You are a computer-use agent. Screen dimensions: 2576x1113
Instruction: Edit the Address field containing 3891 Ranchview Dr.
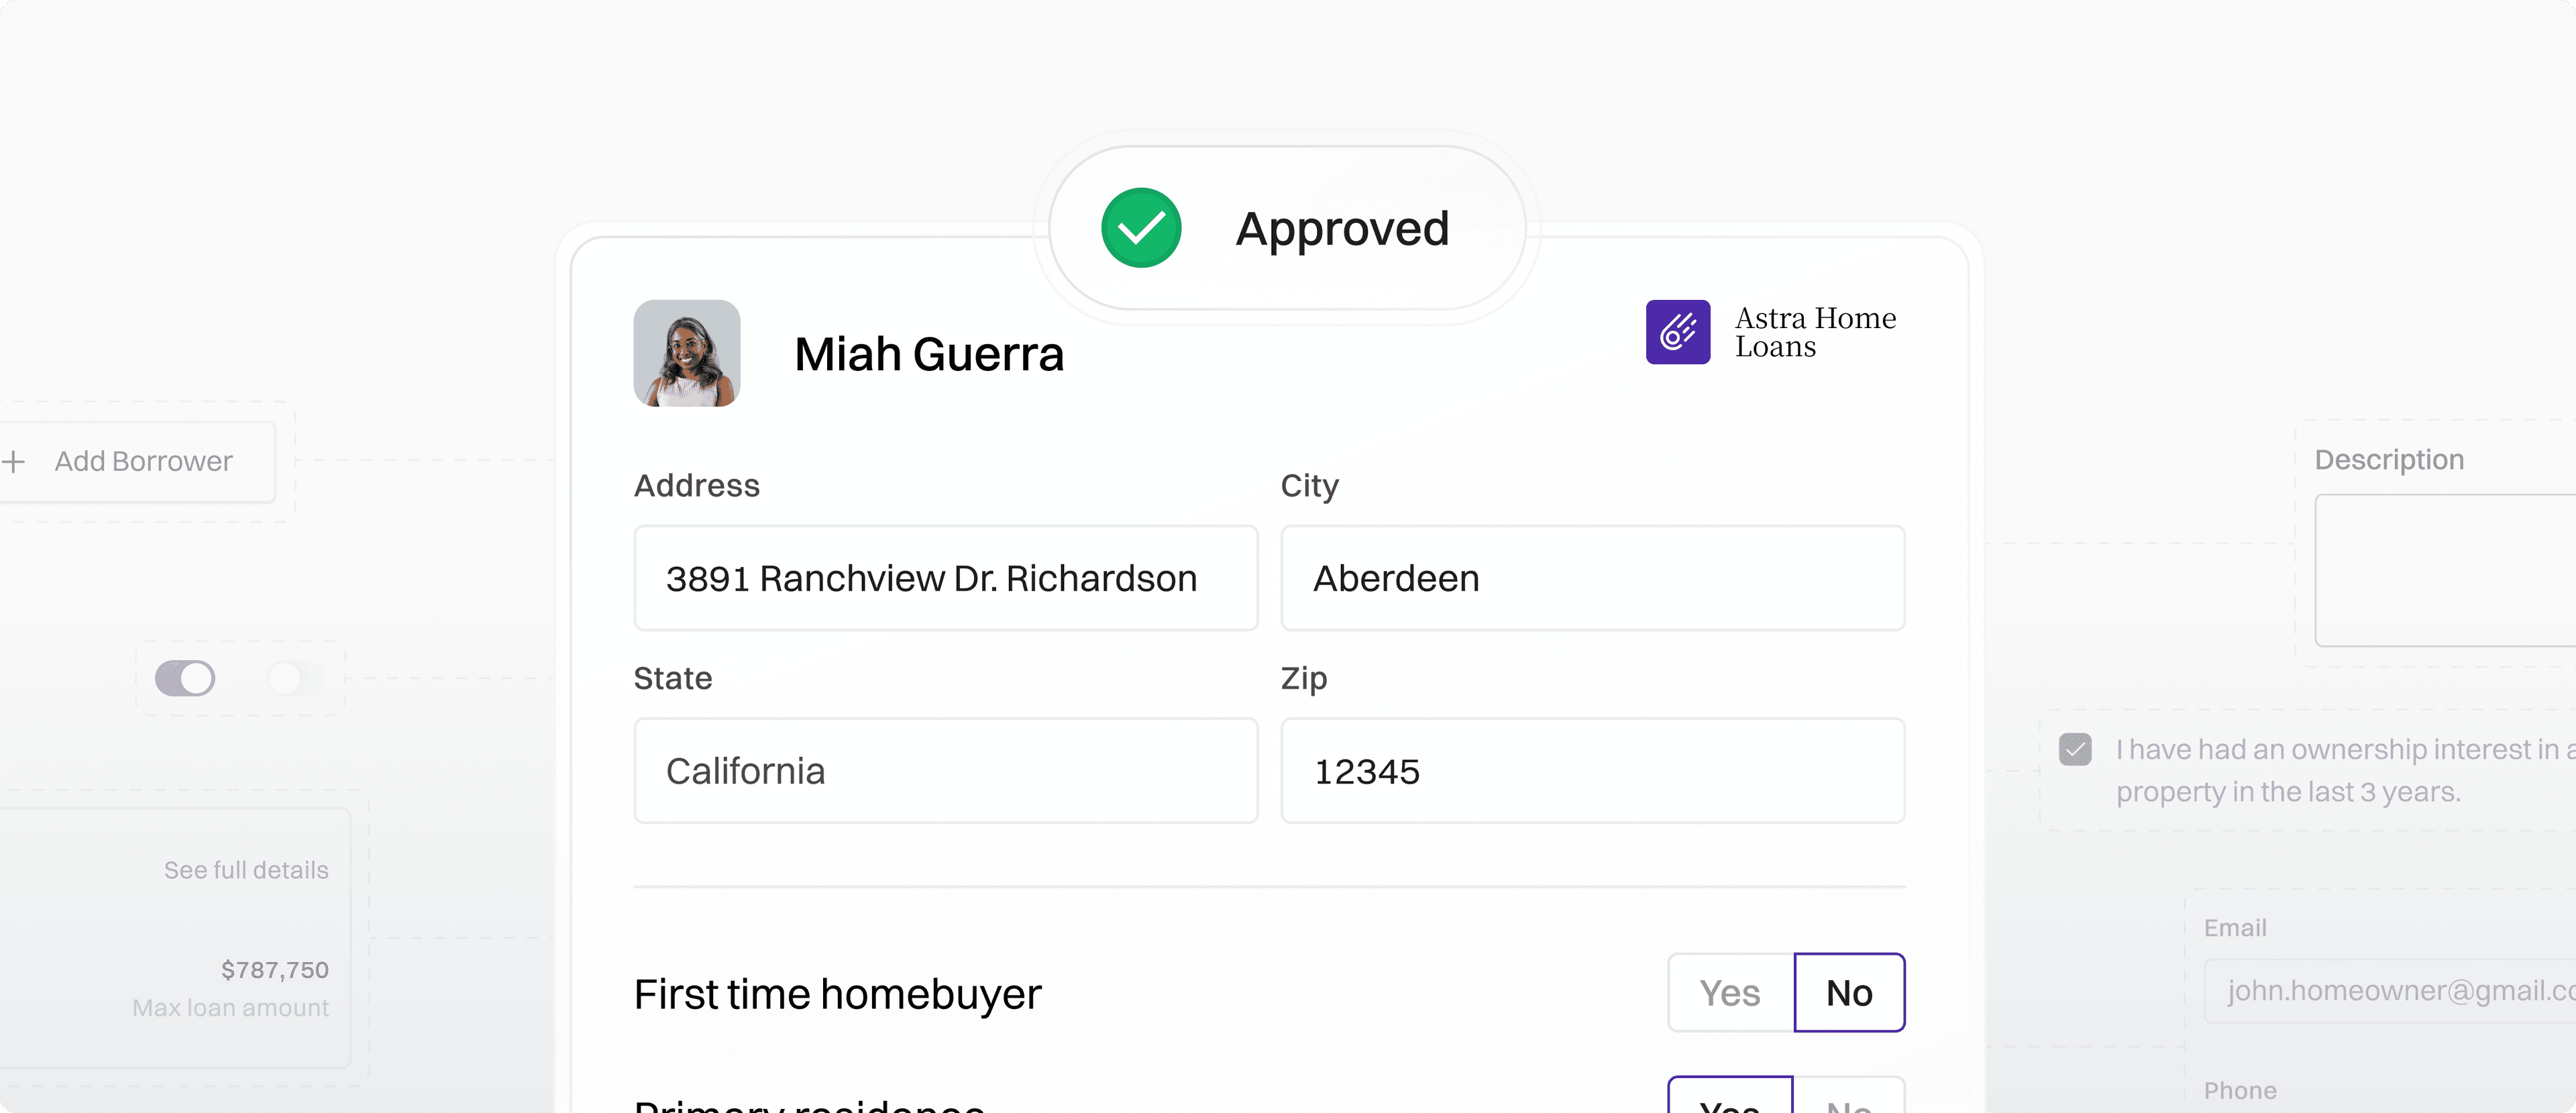click(x=945, y=578)
